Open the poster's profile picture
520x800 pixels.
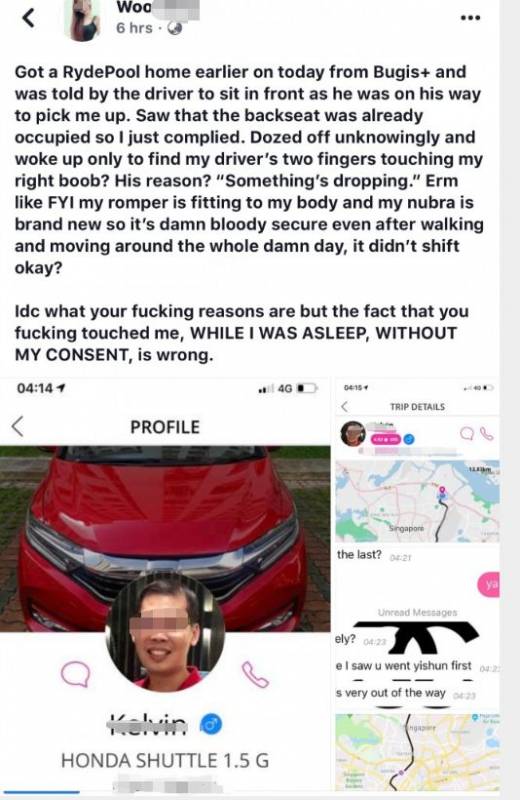click(82, 19)
